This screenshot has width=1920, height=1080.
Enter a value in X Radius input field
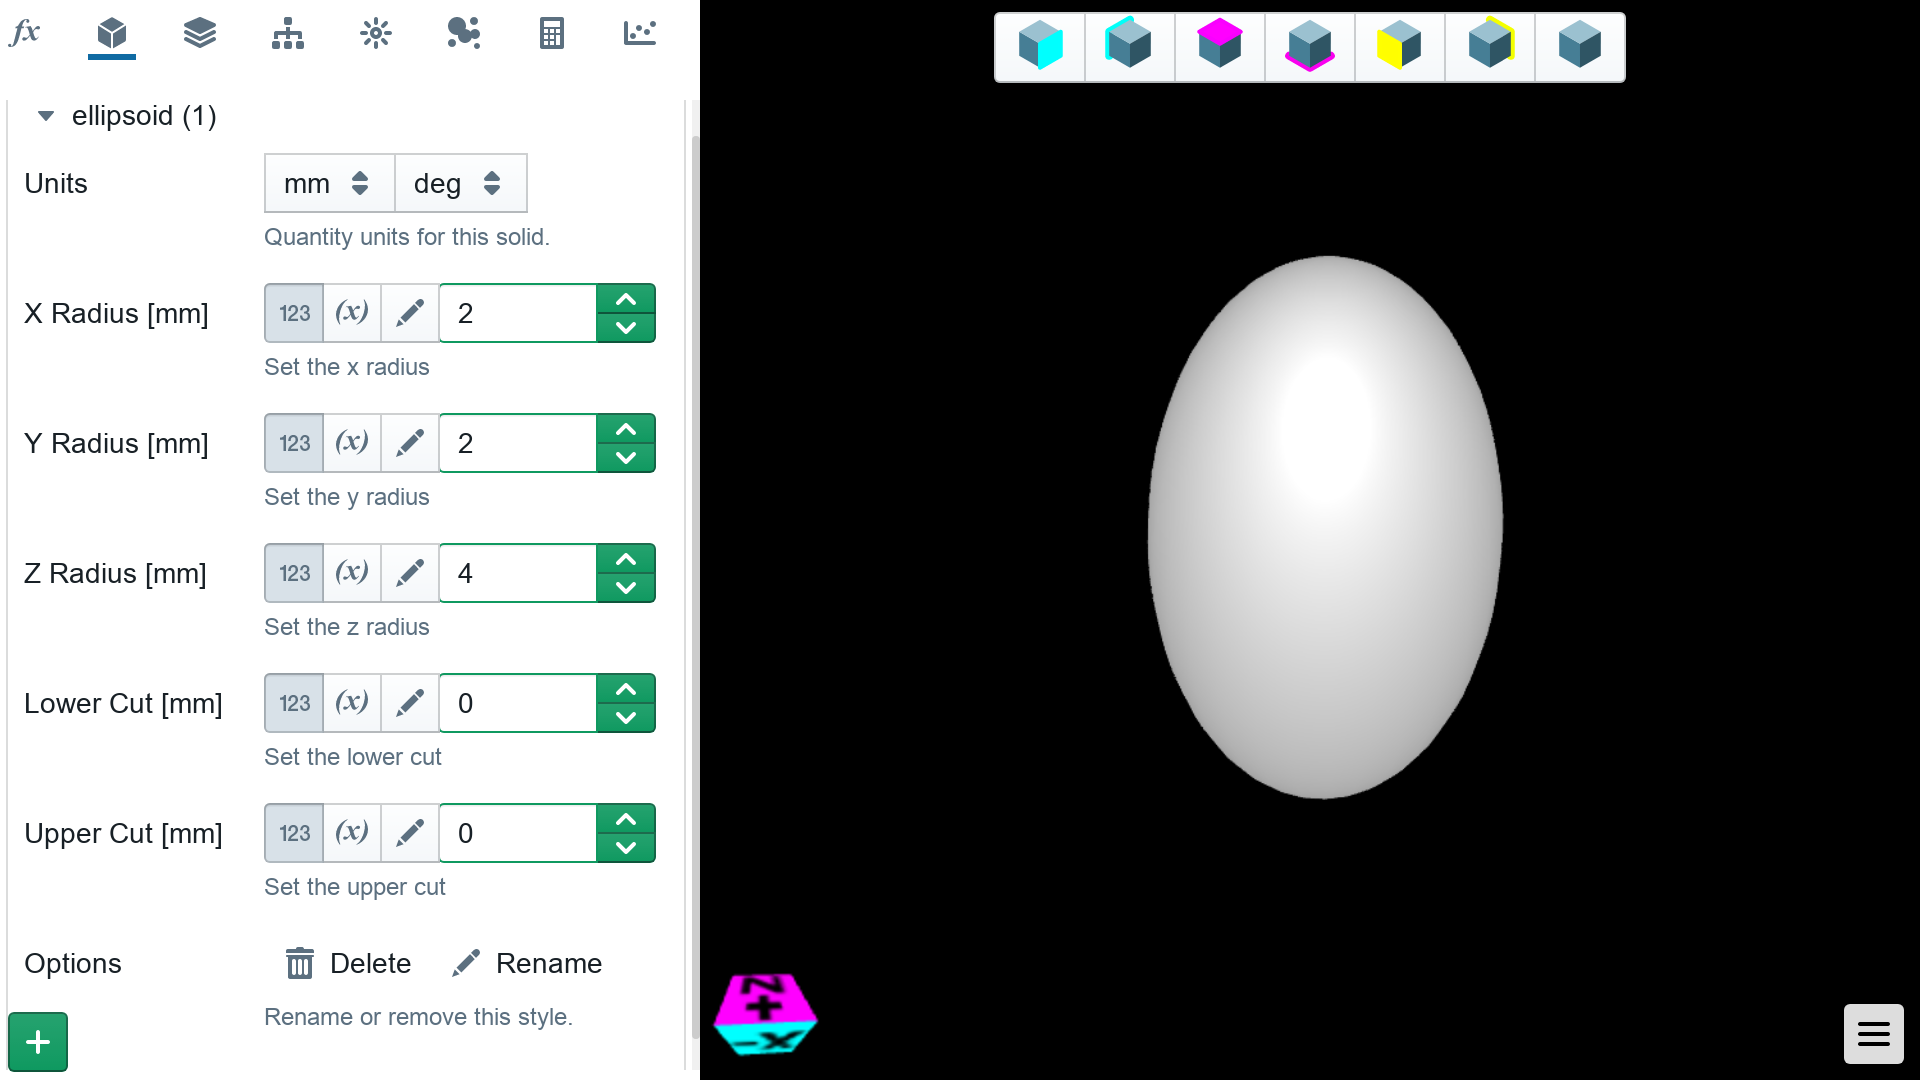pyautogui.click(x=521, y=313)
